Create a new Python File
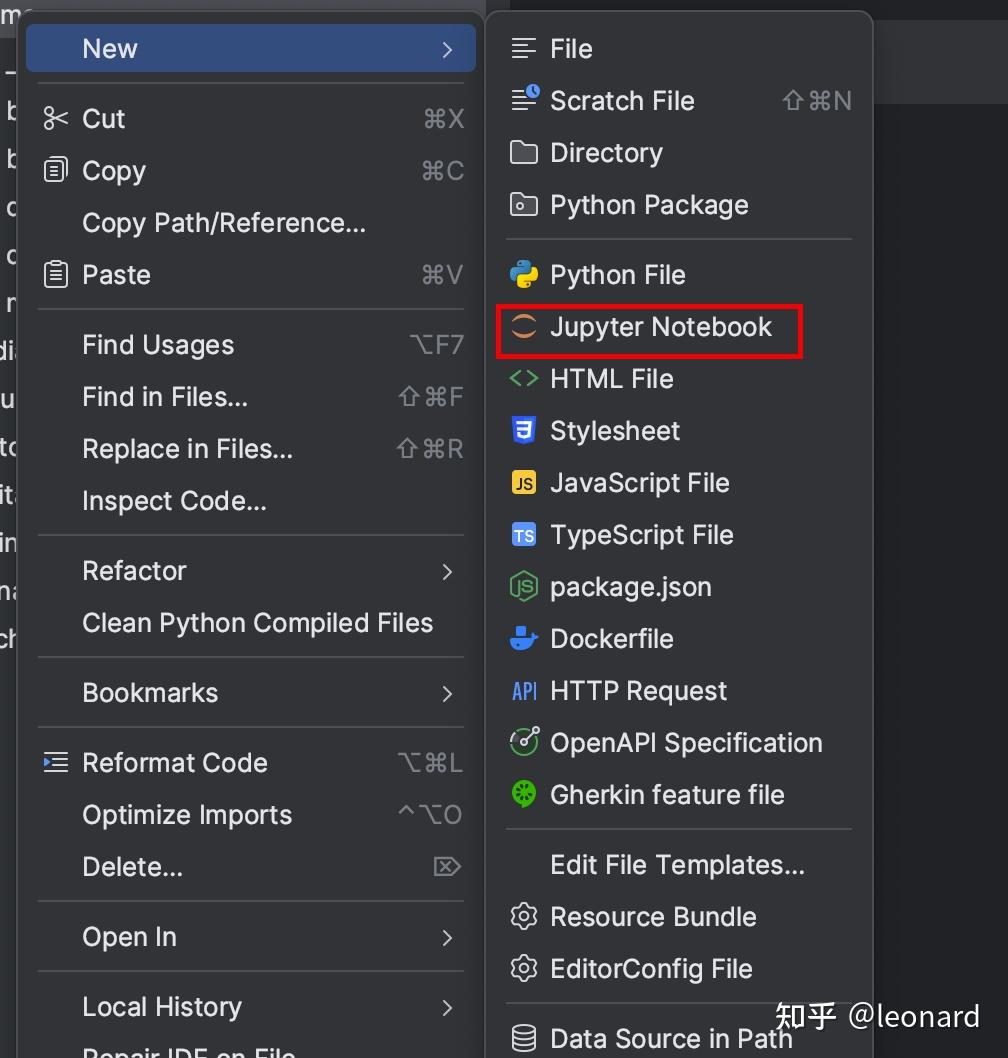 (617, 274)
